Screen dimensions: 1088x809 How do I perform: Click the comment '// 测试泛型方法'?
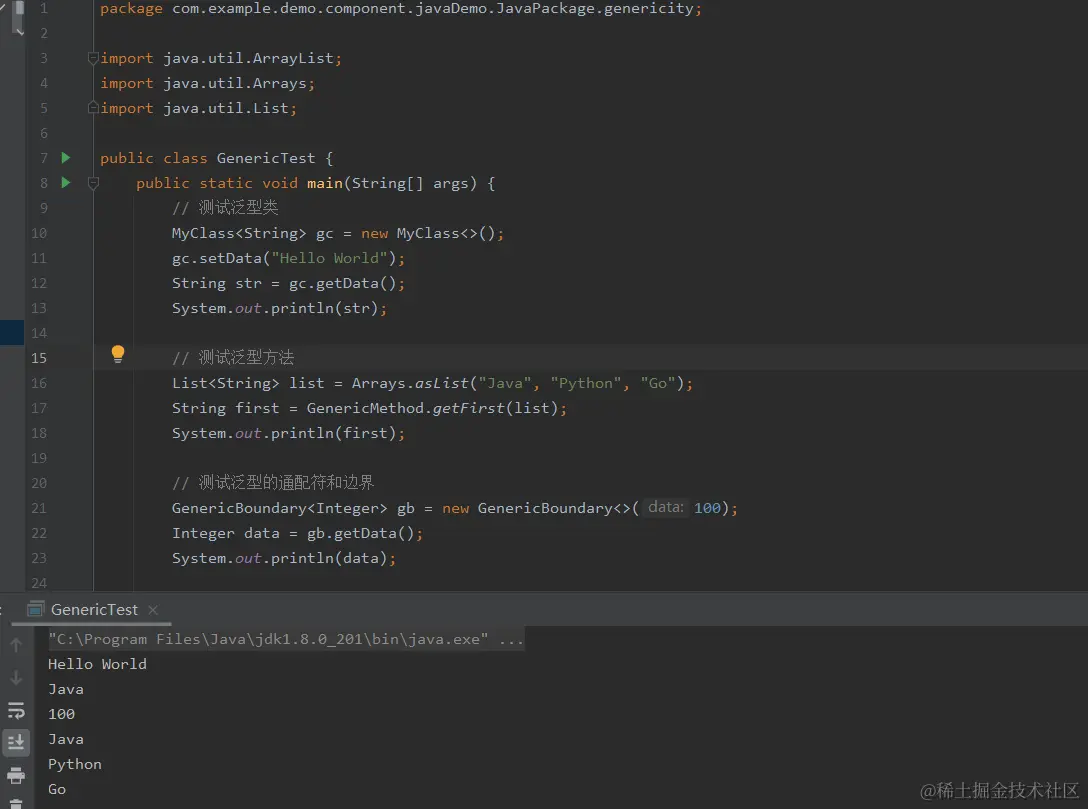(233, 357)
